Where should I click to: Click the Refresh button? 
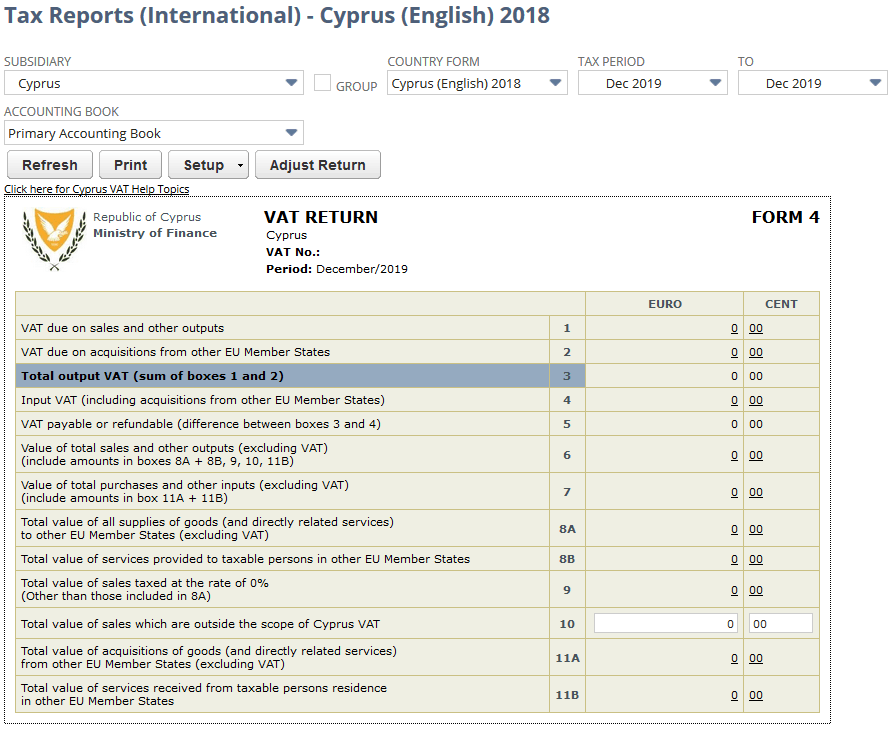[x=49, y=165]
